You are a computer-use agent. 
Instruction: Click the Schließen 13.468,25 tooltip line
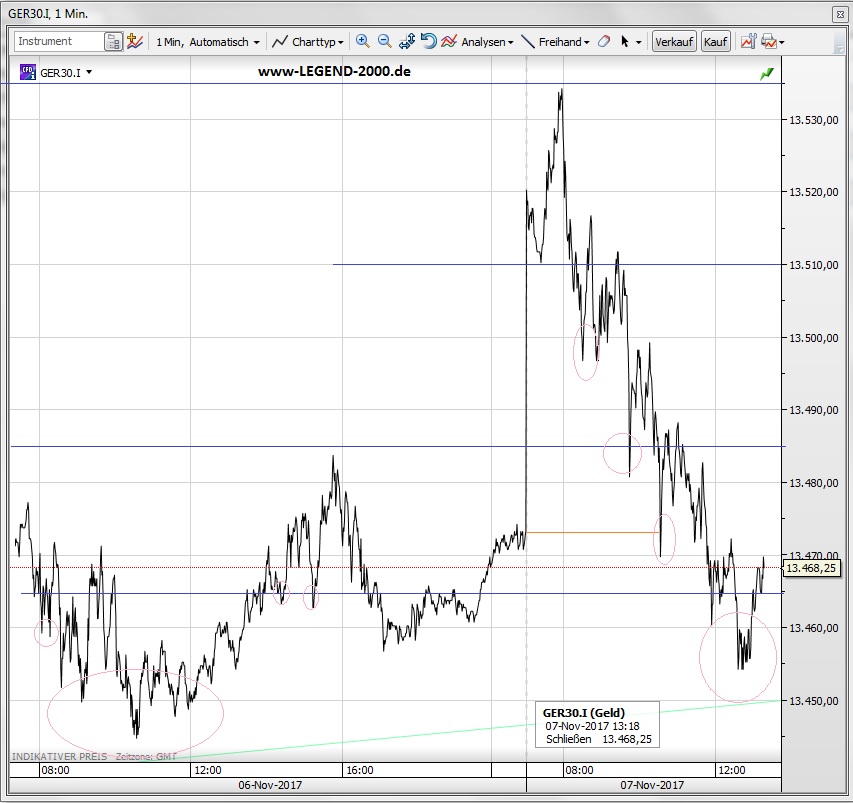click(x=598, y=739)
